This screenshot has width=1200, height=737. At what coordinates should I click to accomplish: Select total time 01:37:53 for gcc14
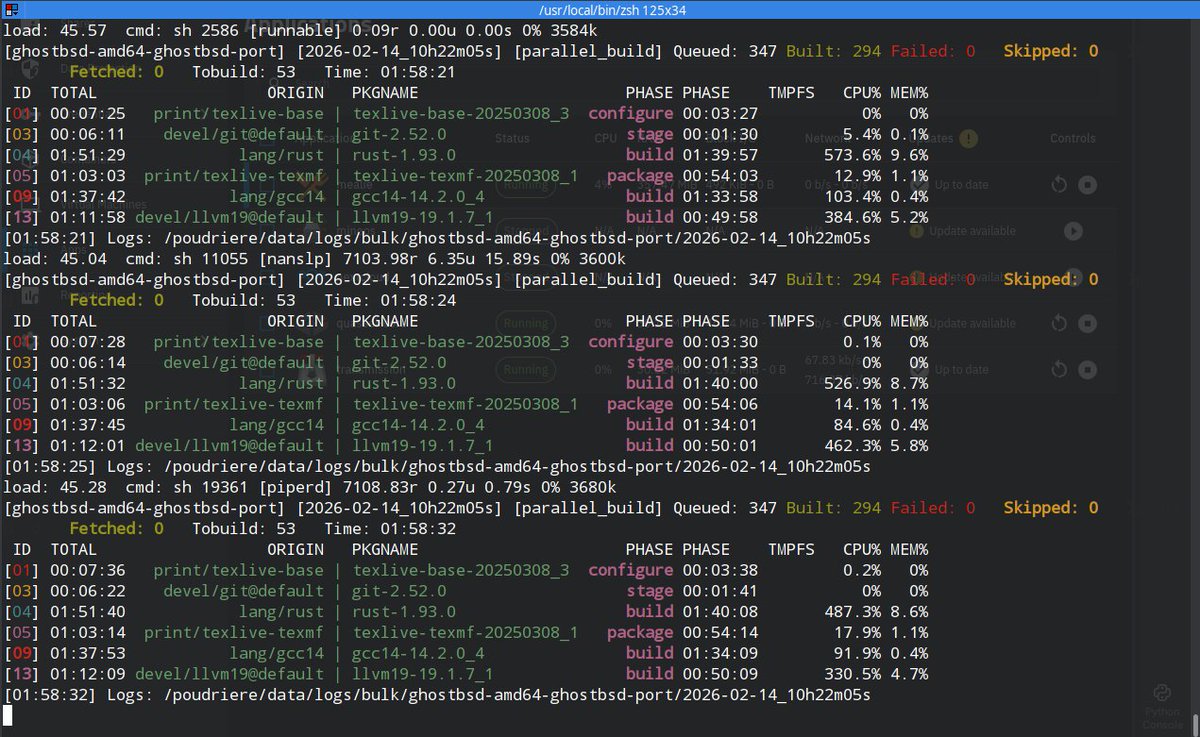[x=88, y=653]
